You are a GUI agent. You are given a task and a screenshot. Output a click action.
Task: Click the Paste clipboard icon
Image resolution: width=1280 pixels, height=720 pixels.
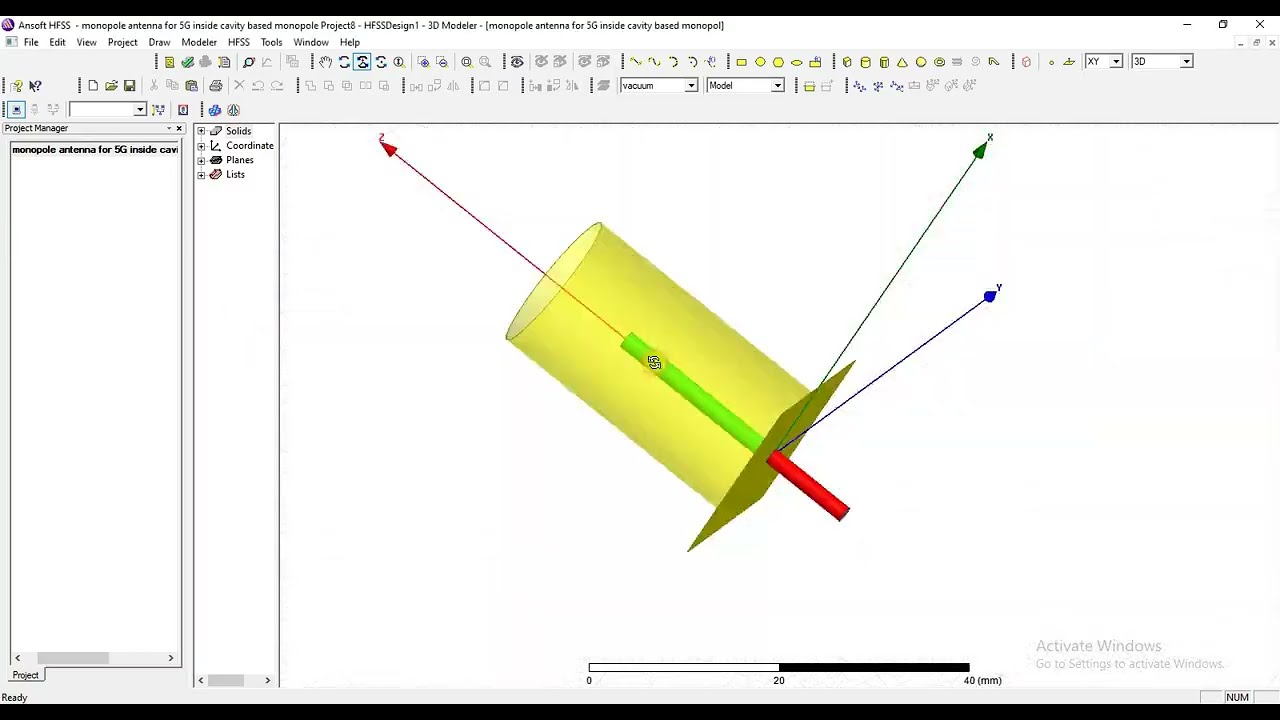tap(191, 86)
